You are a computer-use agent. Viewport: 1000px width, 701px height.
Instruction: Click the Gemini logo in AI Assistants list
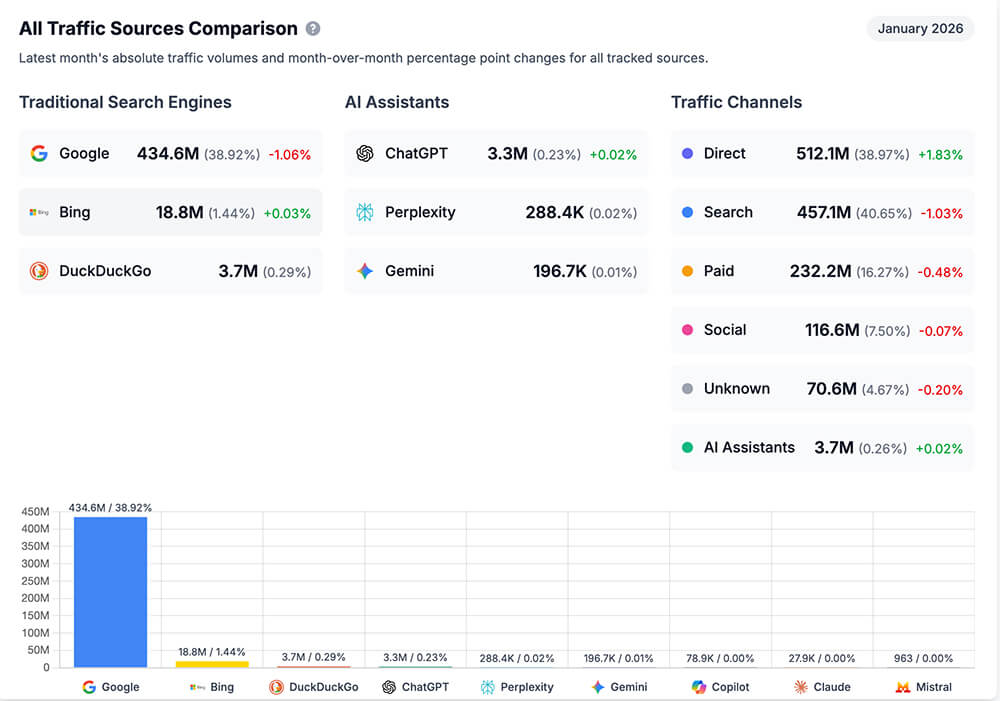(365, 271)
